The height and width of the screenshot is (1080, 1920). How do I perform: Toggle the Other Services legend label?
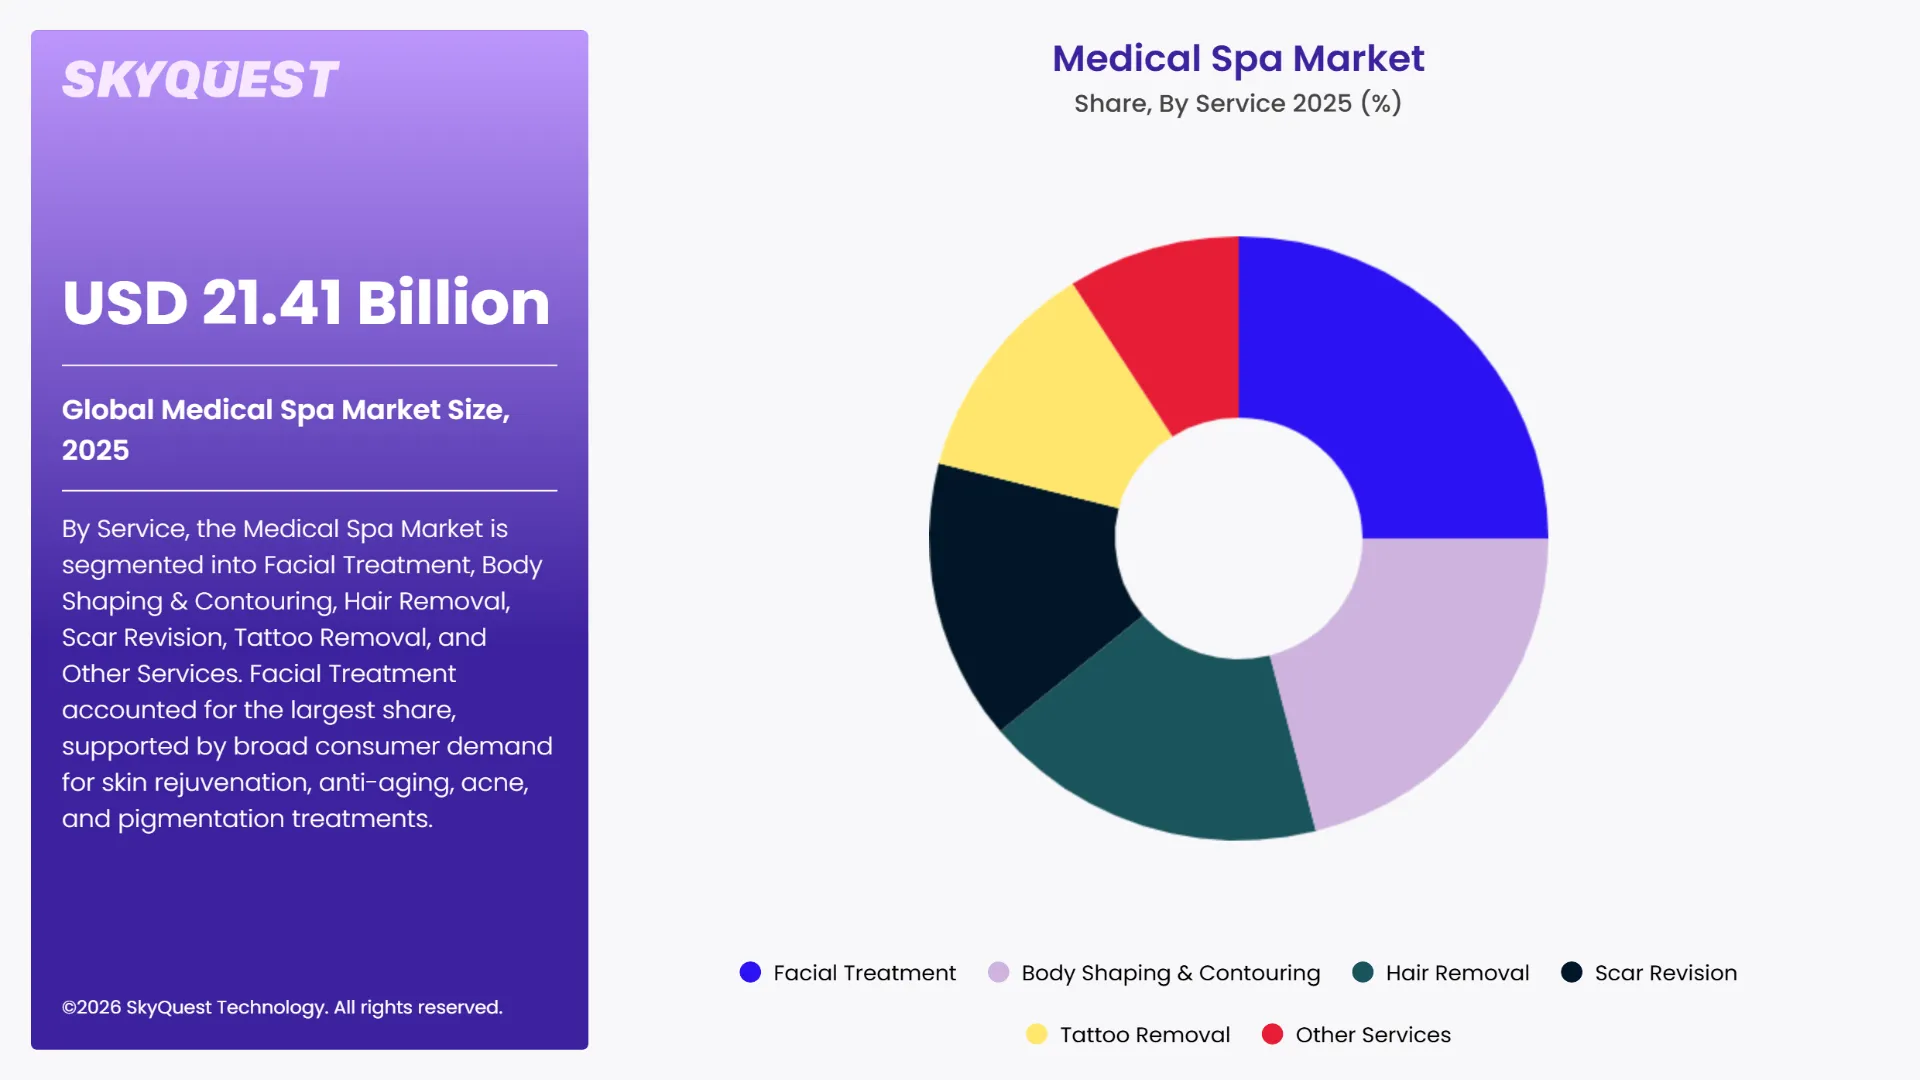tap(1373, 1035)
